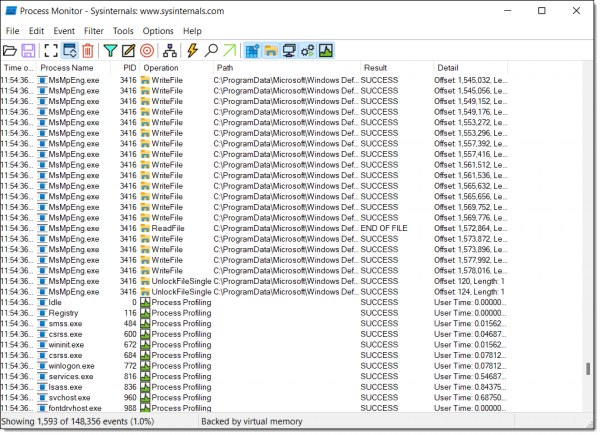Click the Open file toolbar icon
This screenshot has height=435, width=600.
coord(10,51)
